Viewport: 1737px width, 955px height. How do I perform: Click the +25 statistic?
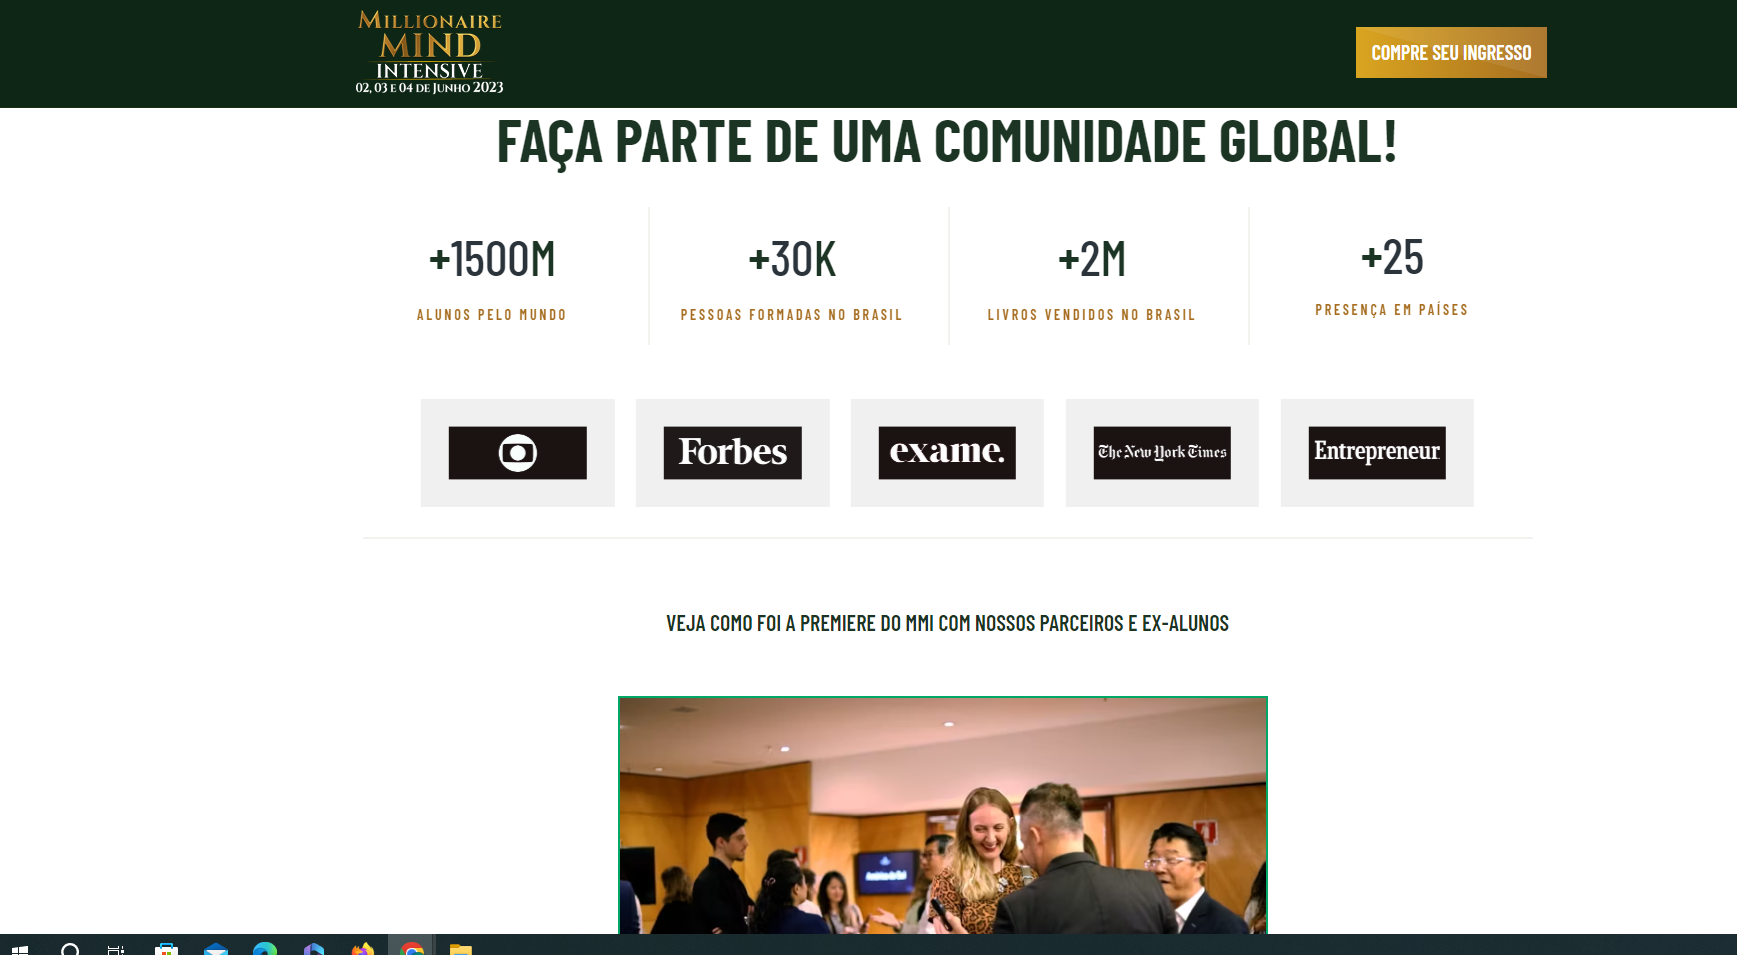click(1392, 257)
